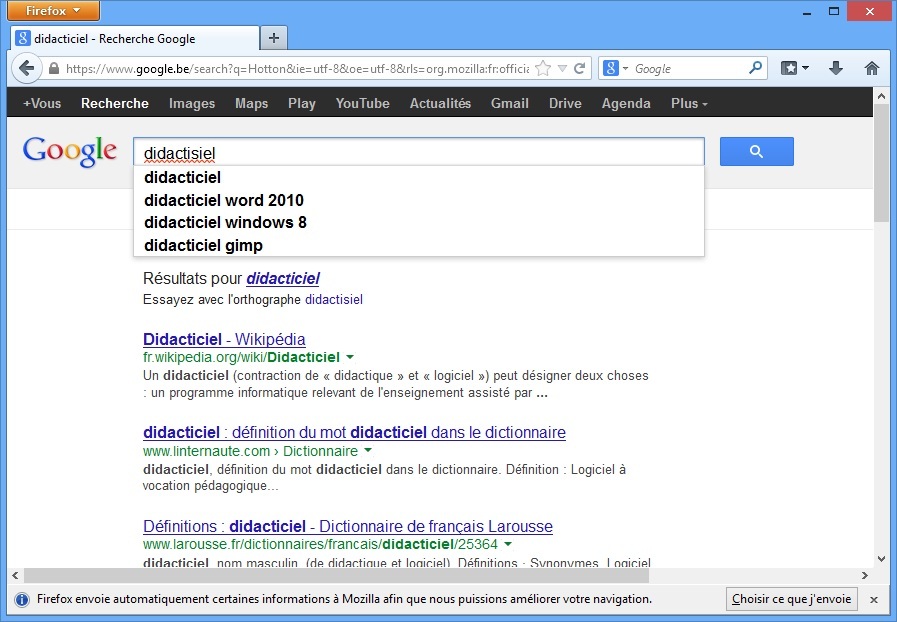Close the Firefox window
Screen dimensions: 897x622
pyautogui.click(x=870, y=11)
